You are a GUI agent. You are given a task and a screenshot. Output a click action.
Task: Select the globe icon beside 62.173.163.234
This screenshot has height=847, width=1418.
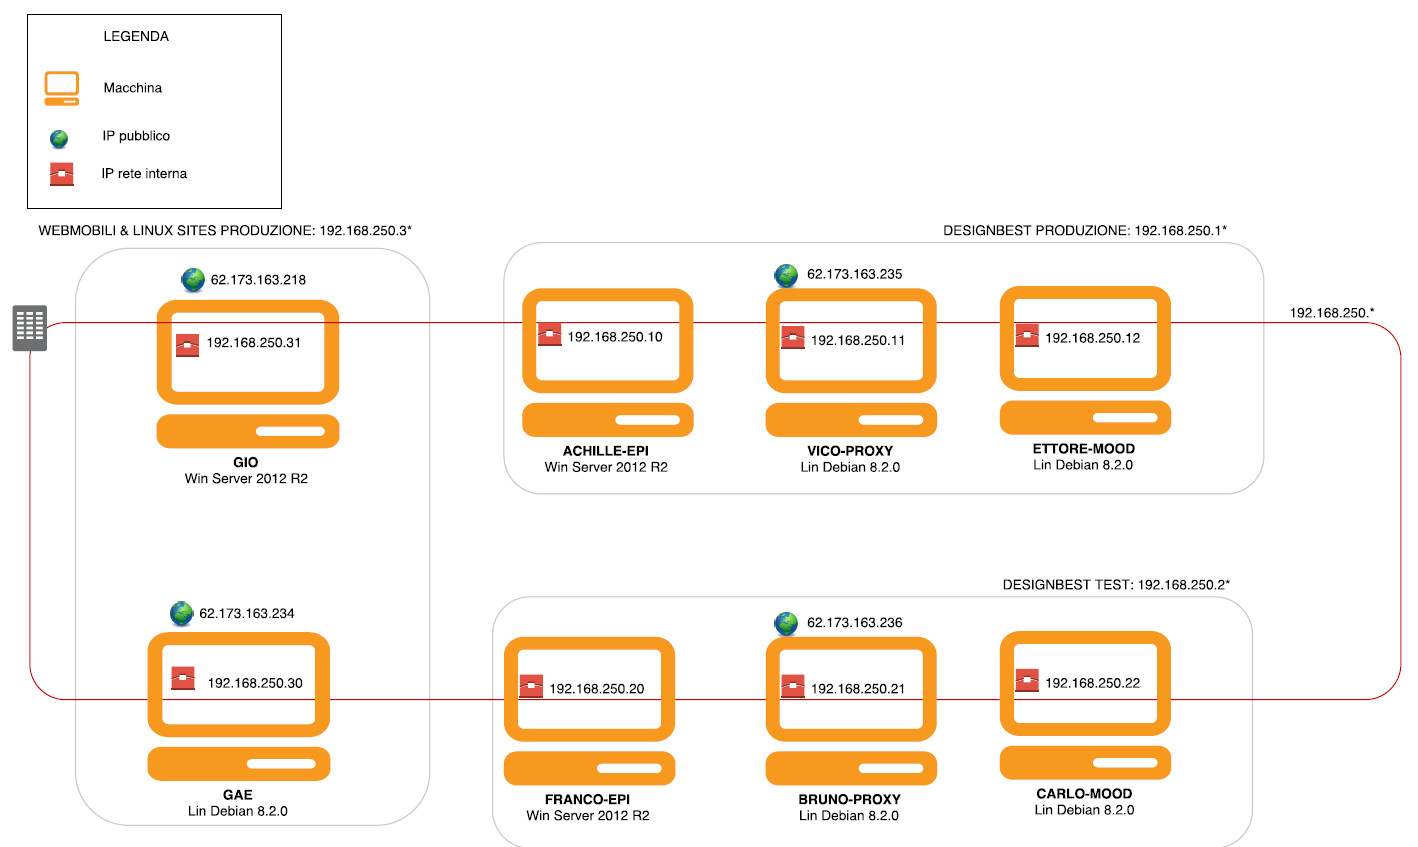click(181, 613)
